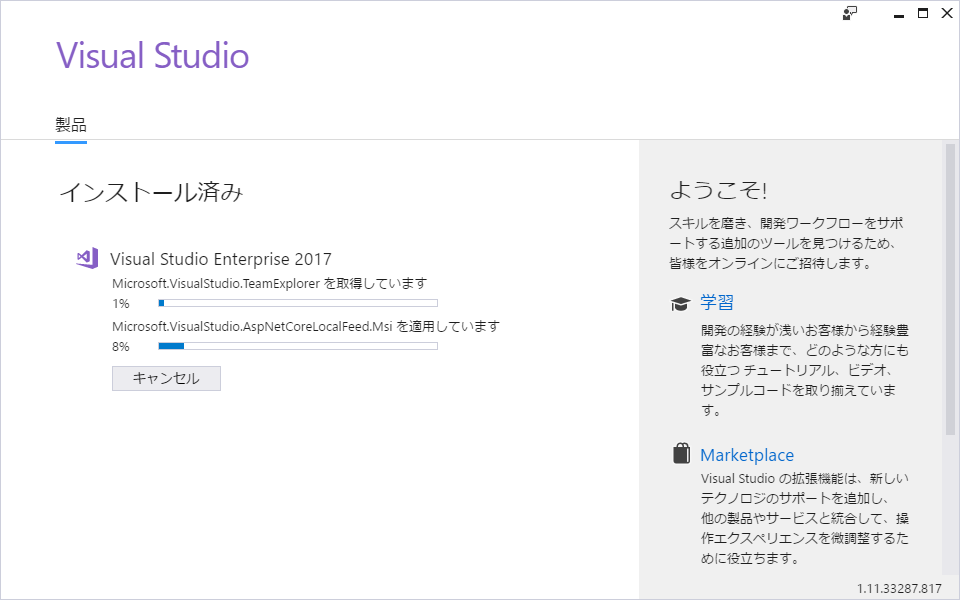Viewport: 960px width, 600px height.
Task: Open the Marketplace link
Action: (x=747, y=455)
